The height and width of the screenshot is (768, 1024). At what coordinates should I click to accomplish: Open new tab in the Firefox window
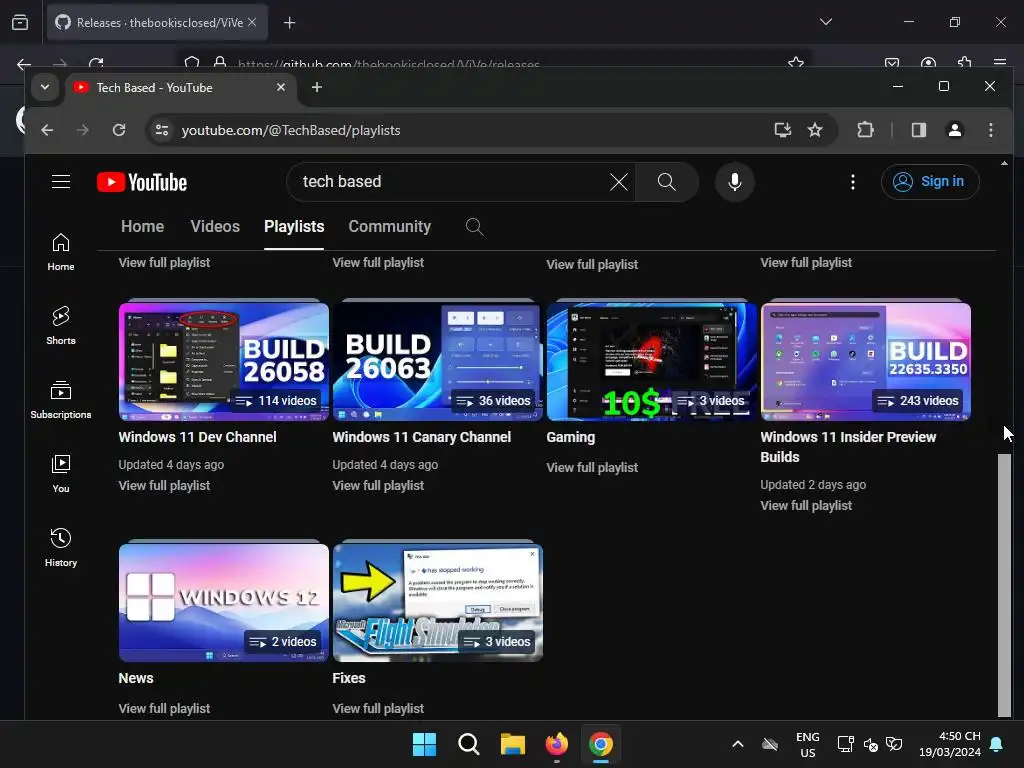tap(289, 23)
